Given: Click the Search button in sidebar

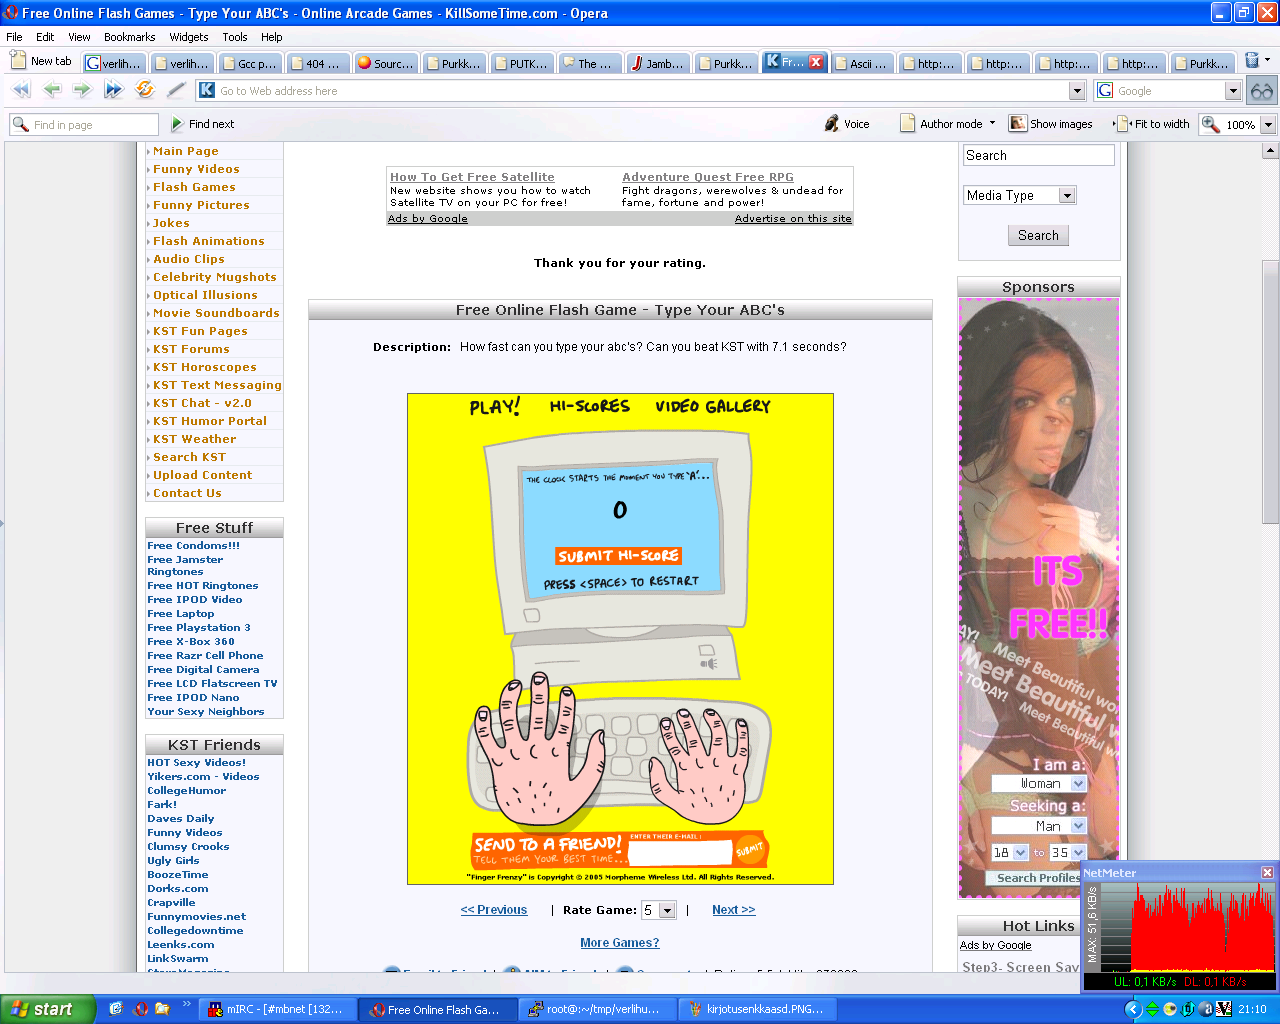Looking at the screenshot, I should click(1038, 235).
